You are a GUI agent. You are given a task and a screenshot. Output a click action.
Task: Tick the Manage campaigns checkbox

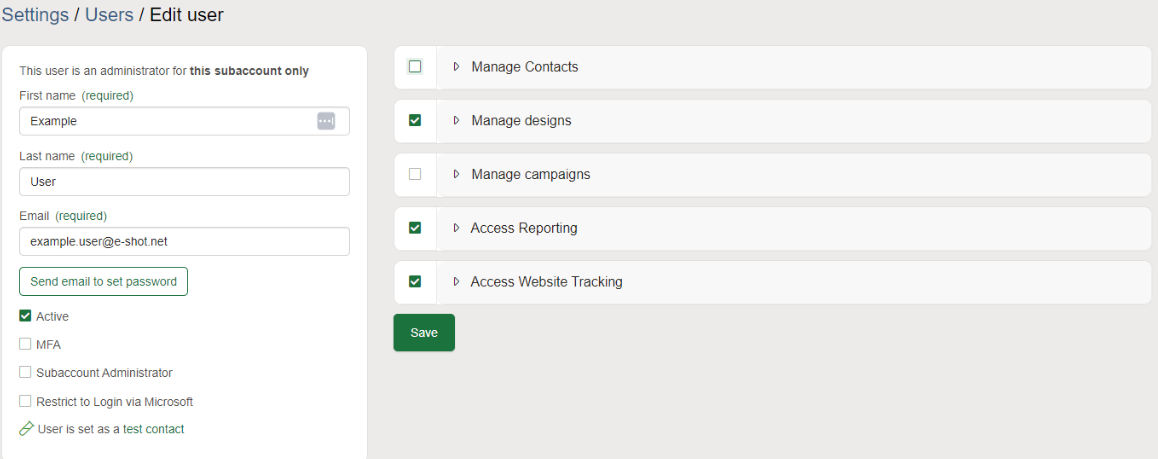(x=415, y=174)
